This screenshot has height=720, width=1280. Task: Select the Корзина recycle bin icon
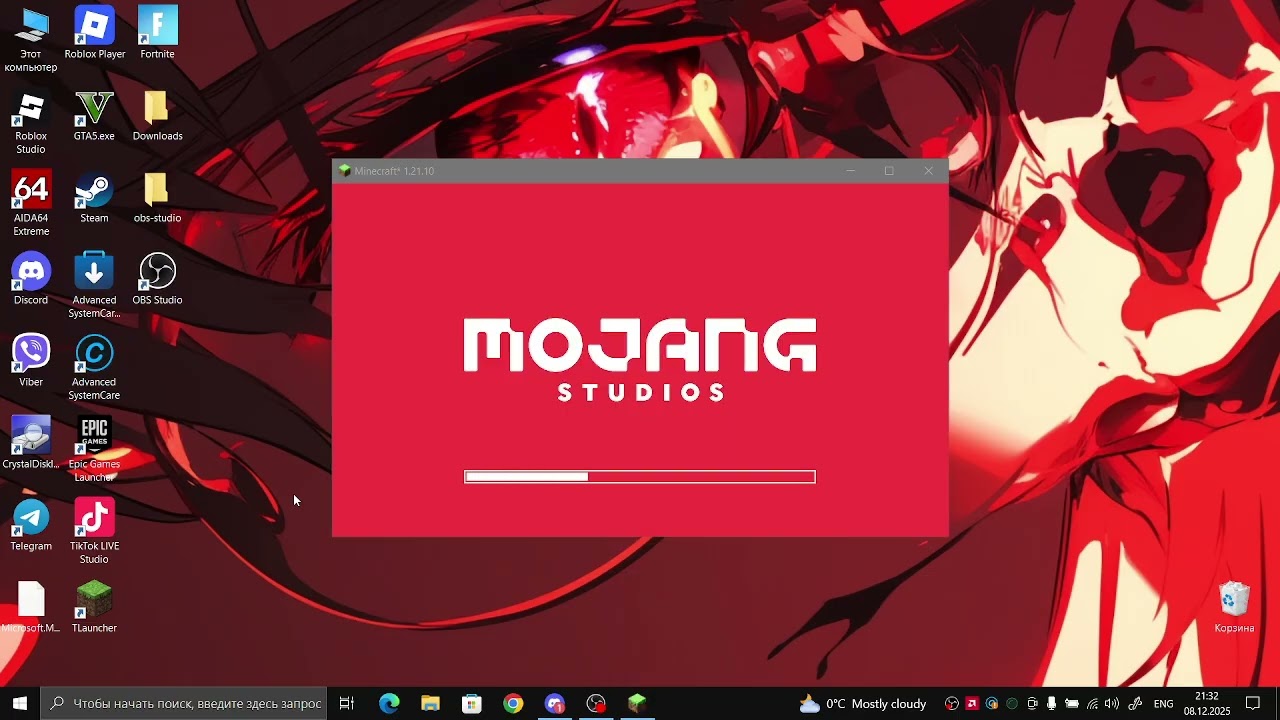click(1234, 607)
